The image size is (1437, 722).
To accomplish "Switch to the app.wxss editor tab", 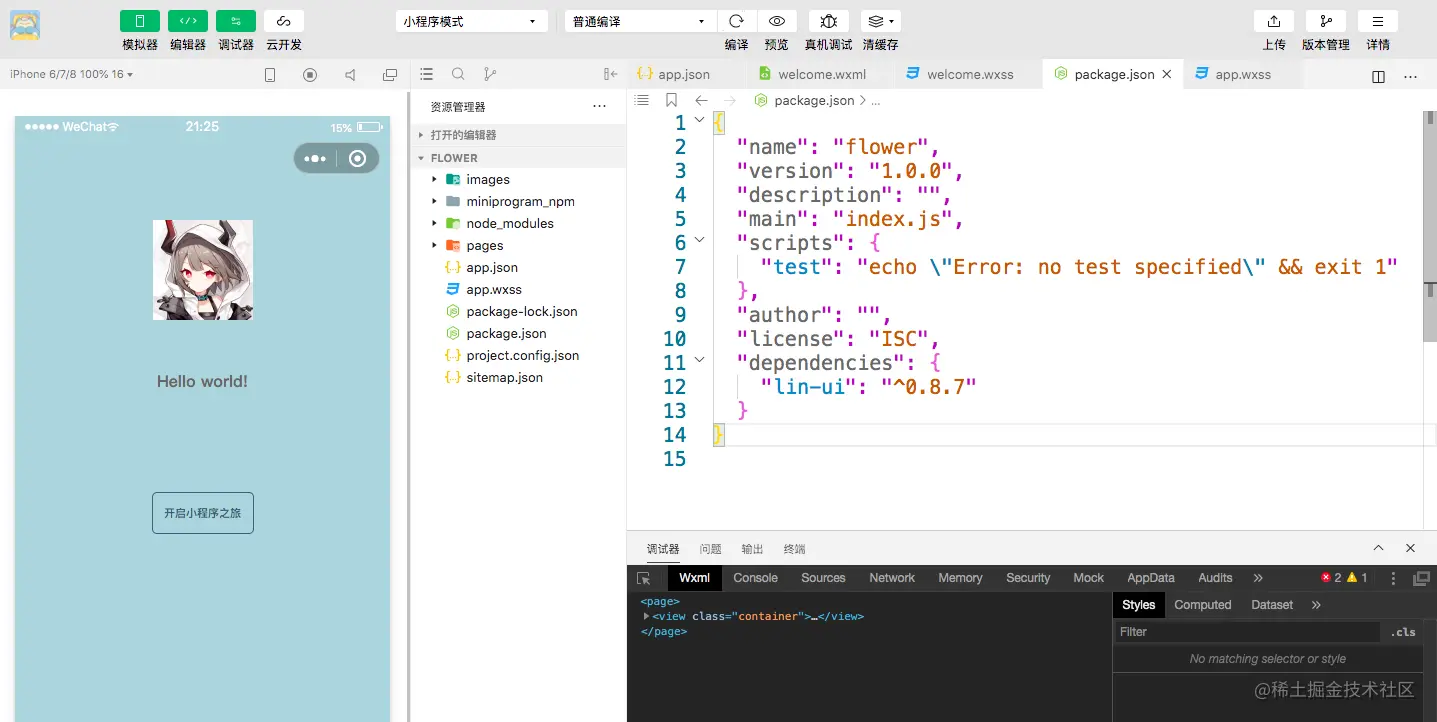I will [x=1243, y=74].
